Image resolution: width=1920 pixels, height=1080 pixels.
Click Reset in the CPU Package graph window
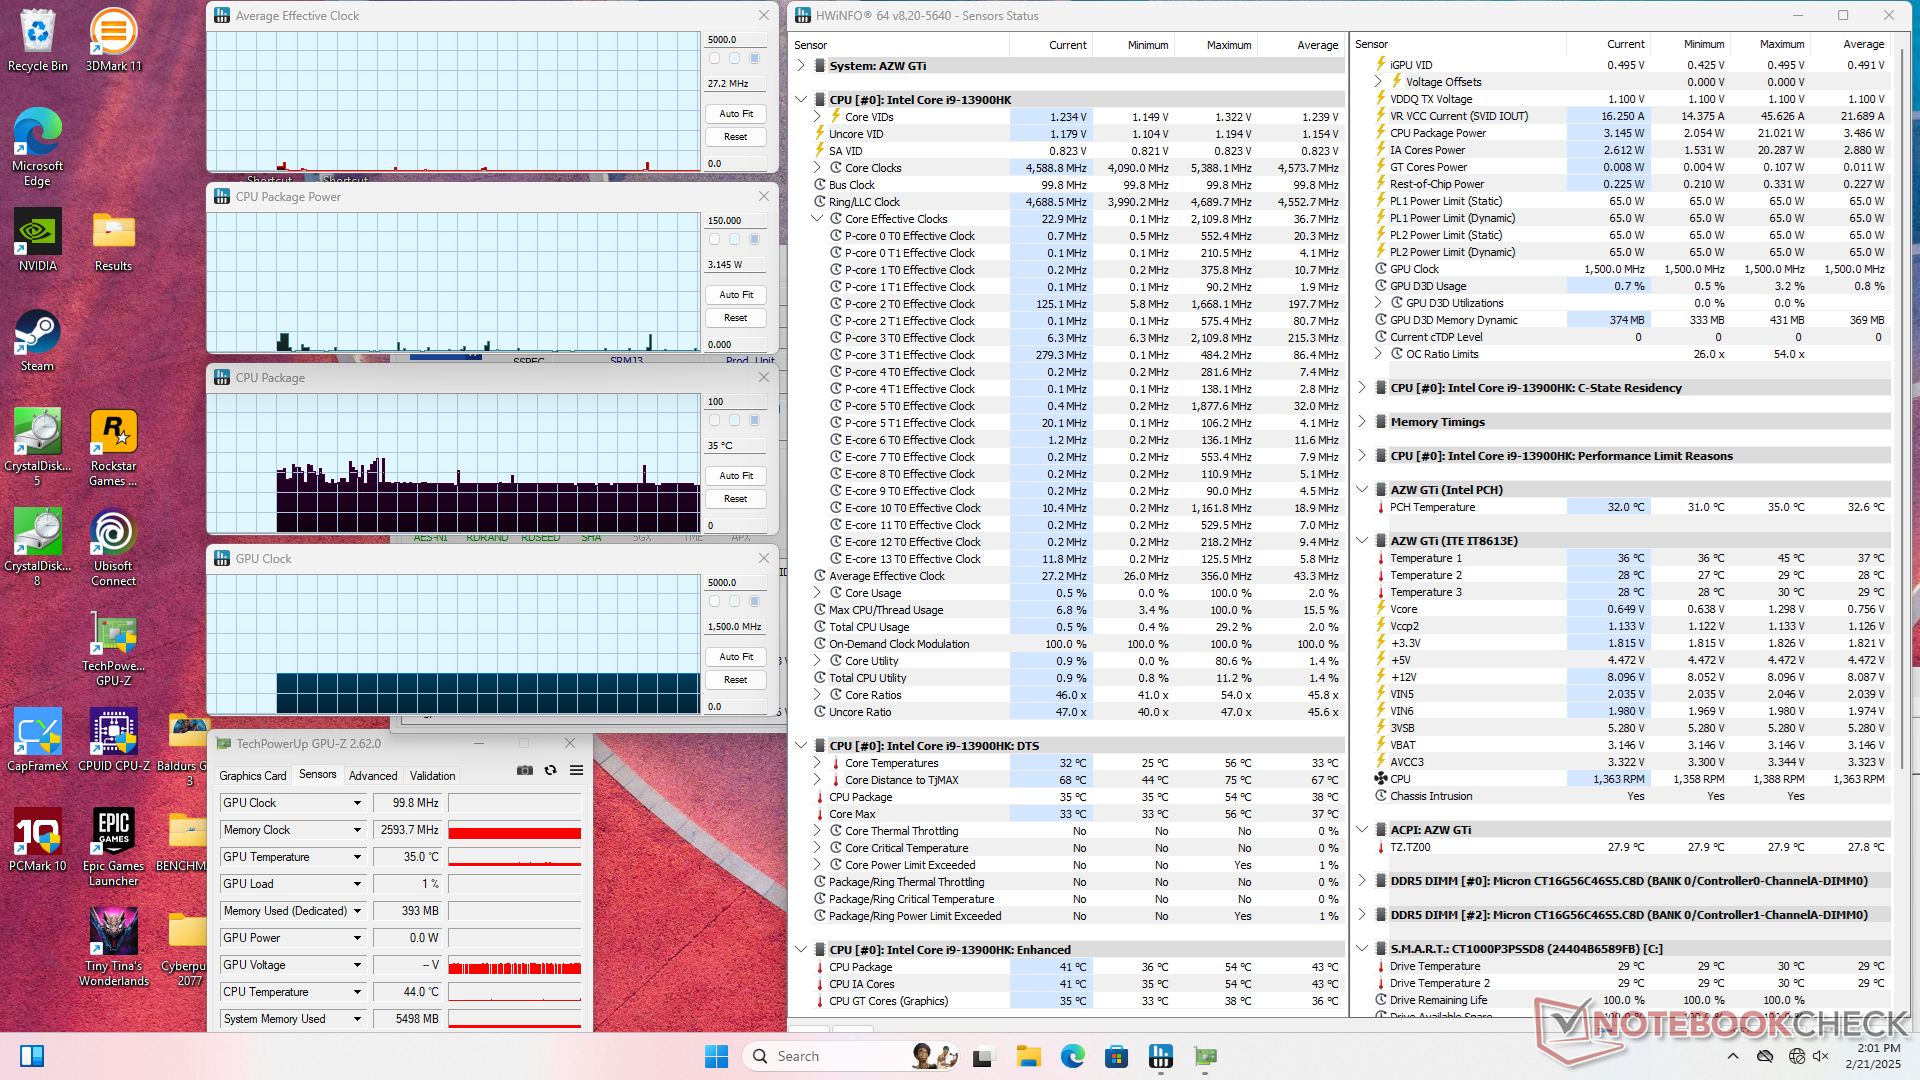point(736,499)
